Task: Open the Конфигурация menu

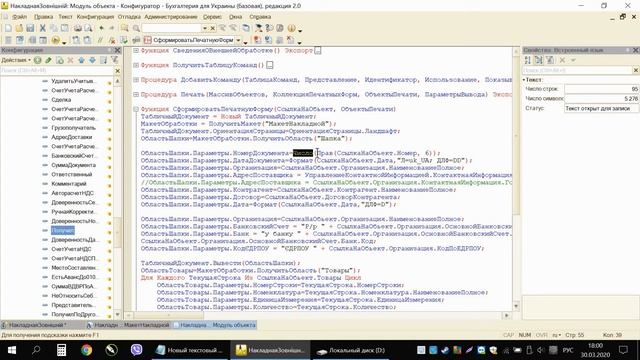Action: (95, 17)
